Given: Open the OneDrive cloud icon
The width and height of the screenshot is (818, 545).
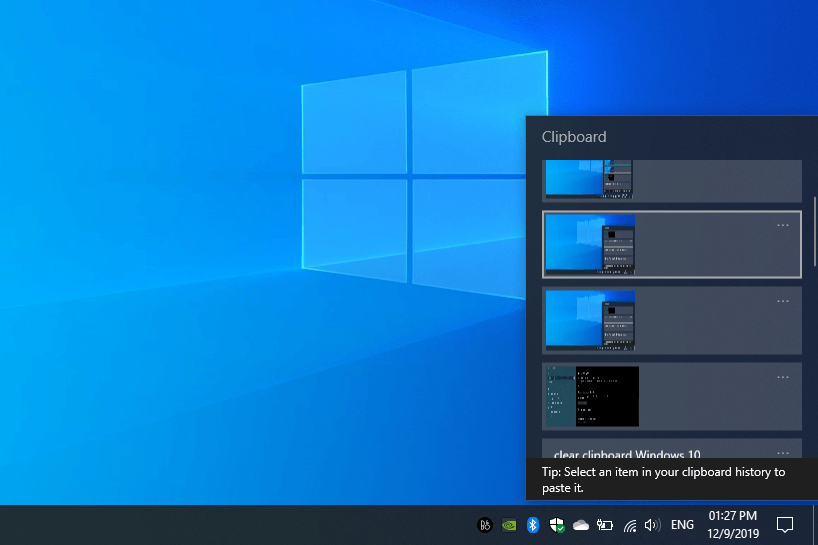Looking at the screenshot, I should tap(581, 525).
